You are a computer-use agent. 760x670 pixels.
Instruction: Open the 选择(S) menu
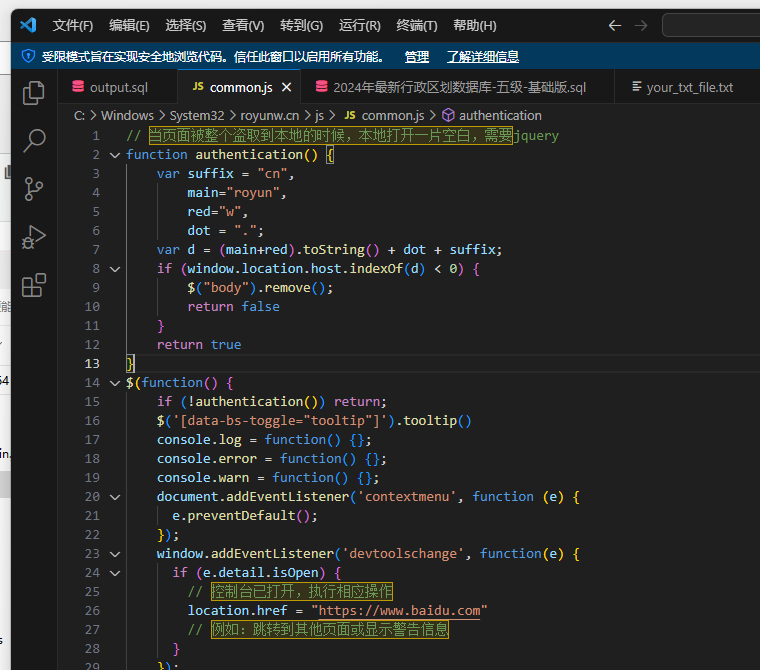click(186, 25)
